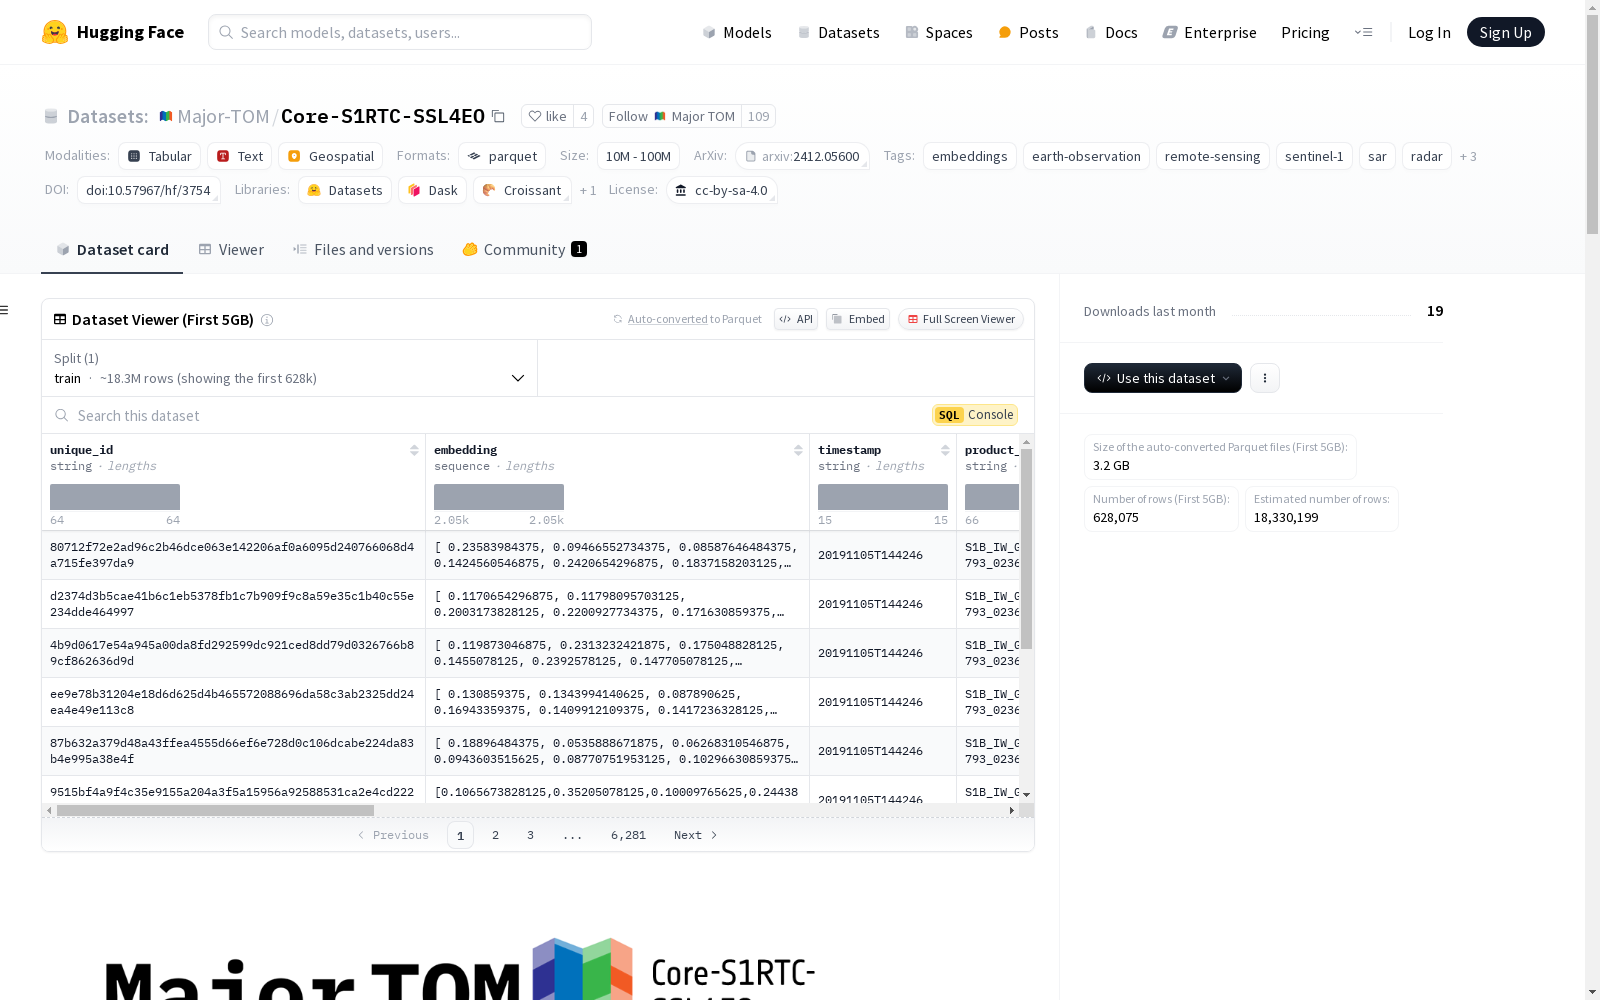This screenshot has height=1000, width=1600.
Task: Open the DOI 10.57967/hf/3754 dropdown
Action: (x=148, y=190)
